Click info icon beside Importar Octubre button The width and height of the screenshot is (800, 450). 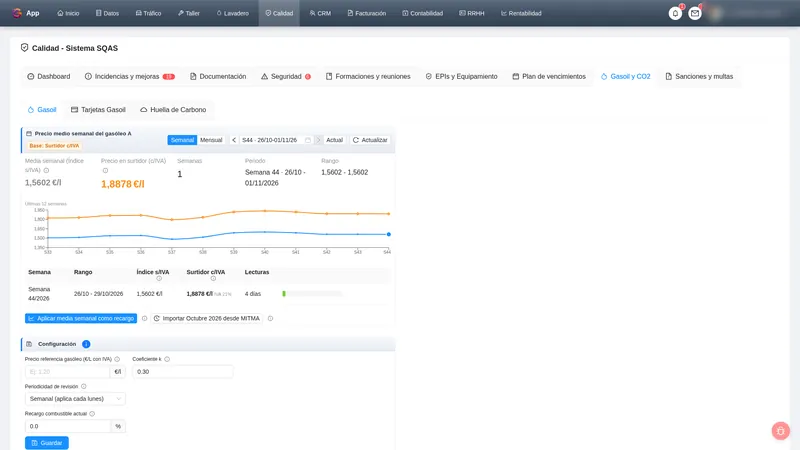[x=270, y=318]
